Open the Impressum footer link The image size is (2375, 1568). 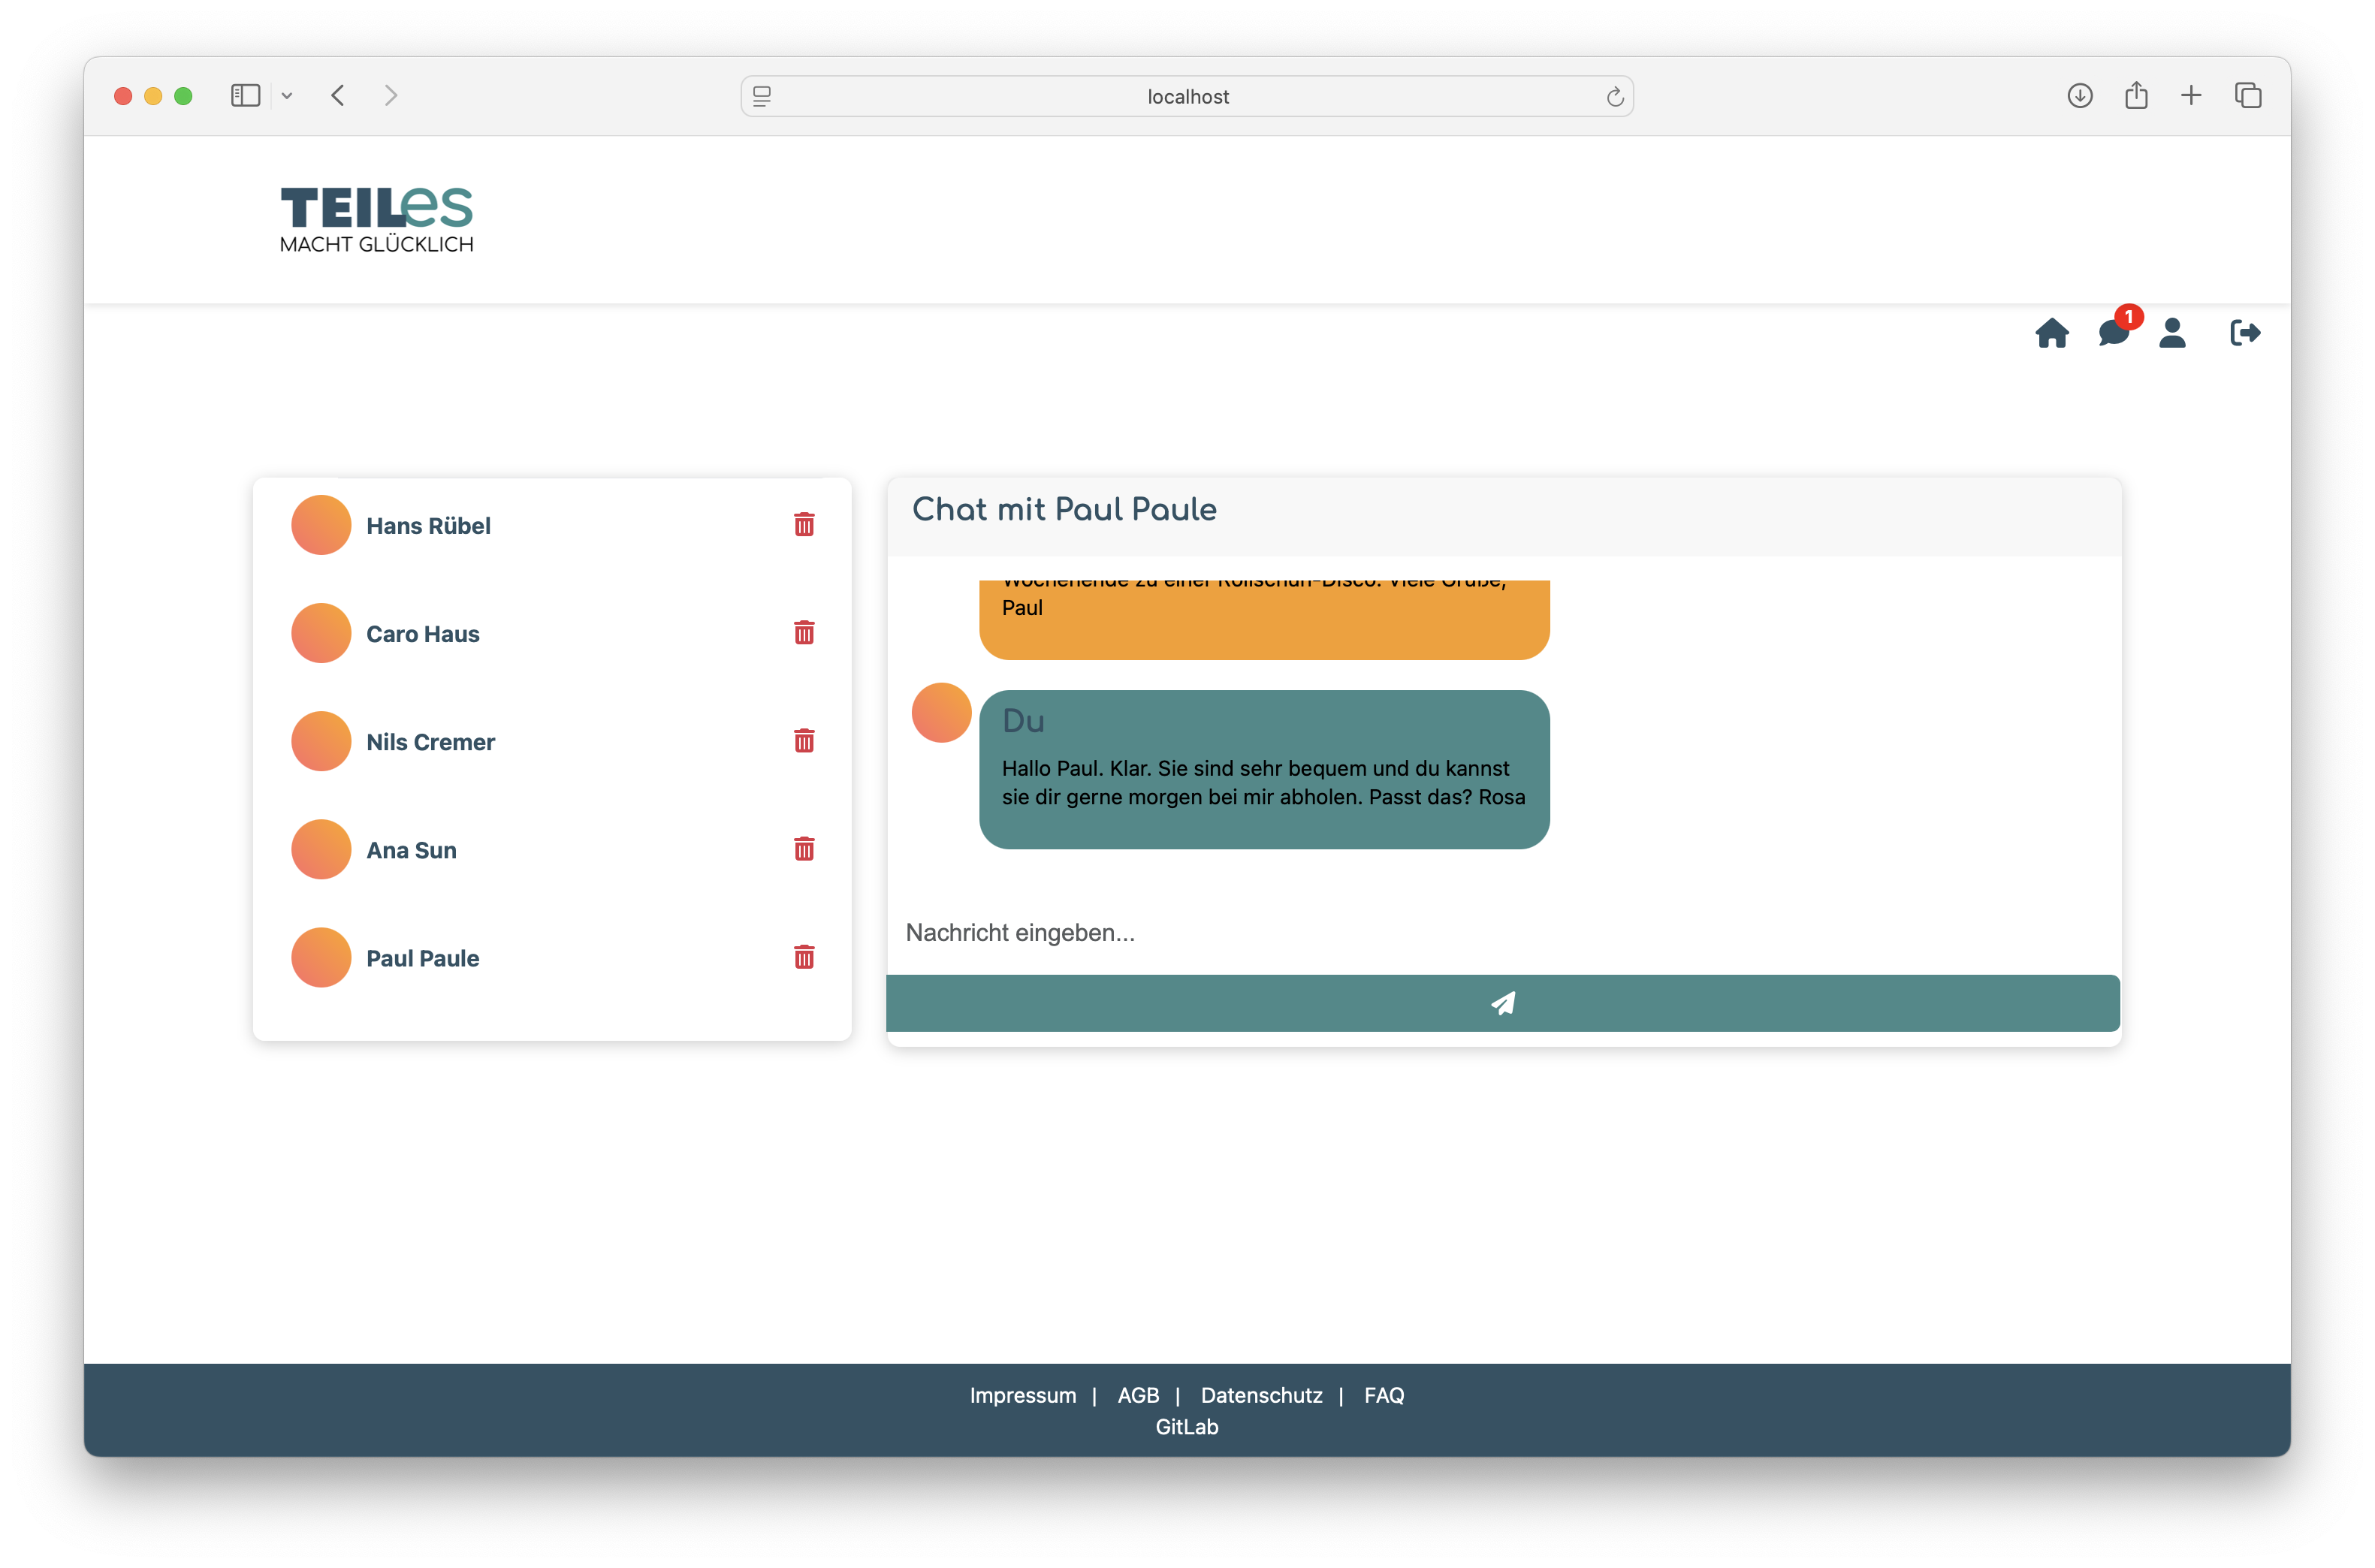[x=1022, y=1395]
